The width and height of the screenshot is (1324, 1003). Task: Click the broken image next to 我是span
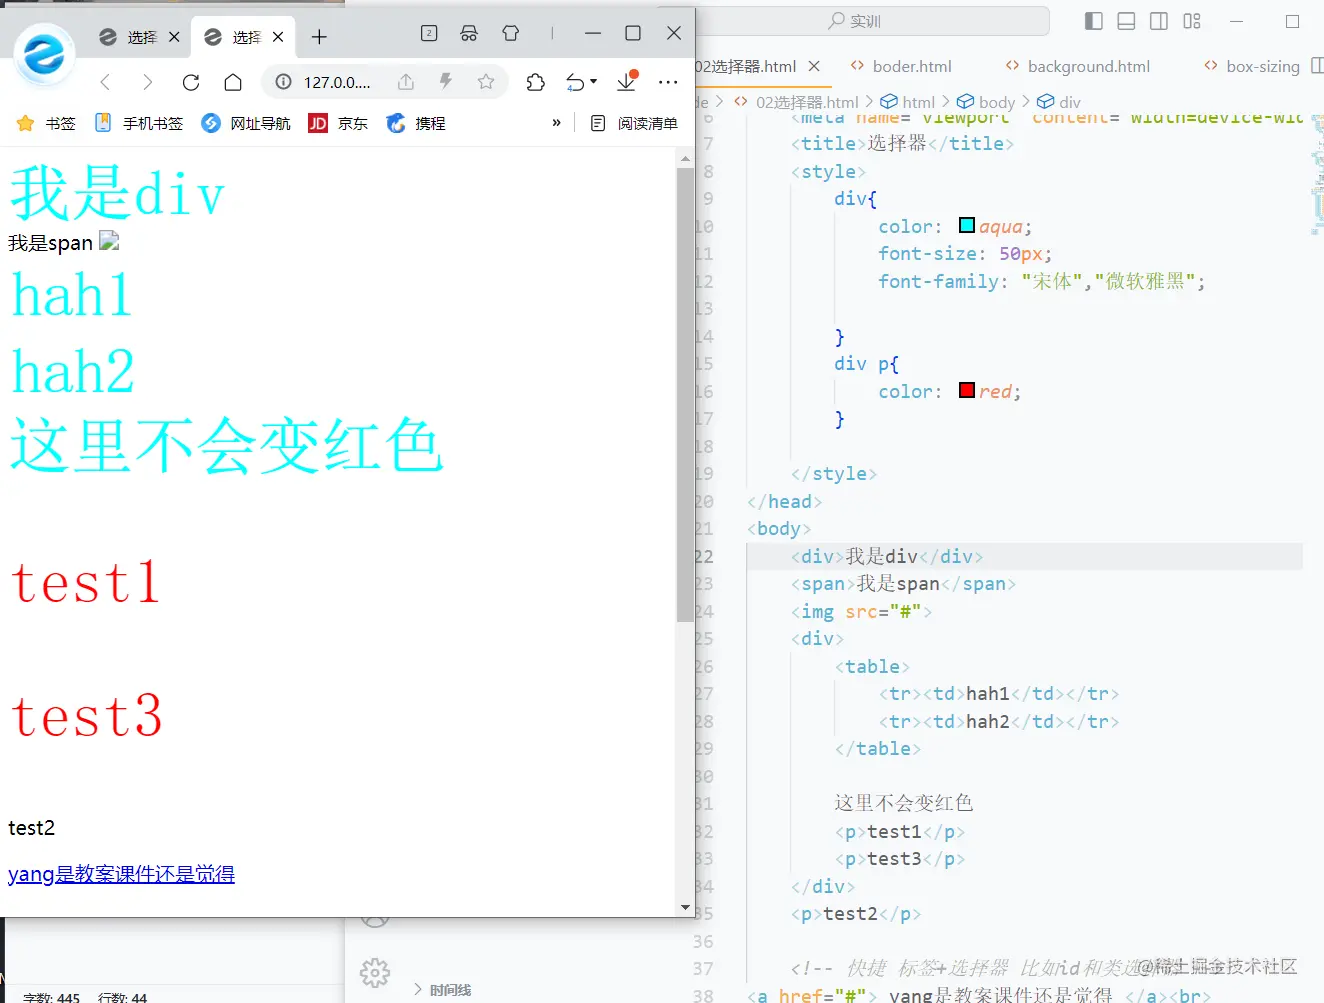(109, 241)
